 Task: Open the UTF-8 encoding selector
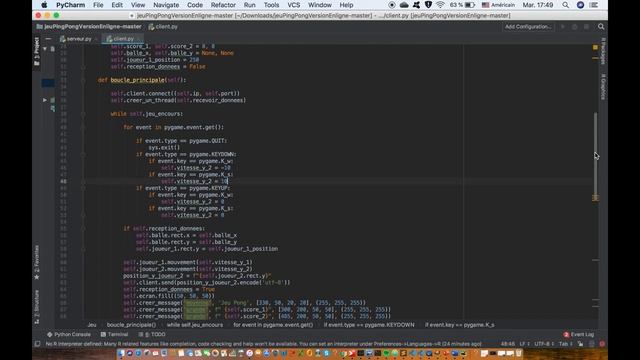[x=544, y=344]
